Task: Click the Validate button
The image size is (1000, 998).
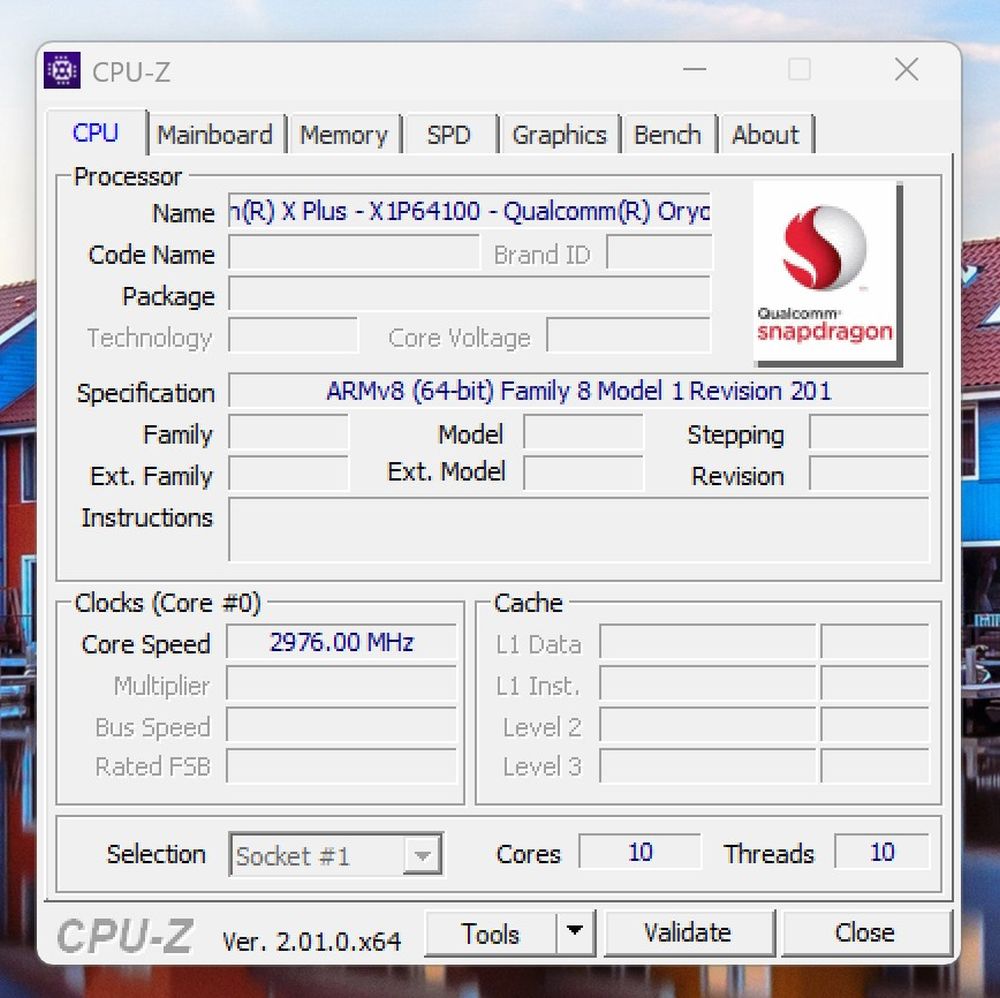Action: (687, 933)
